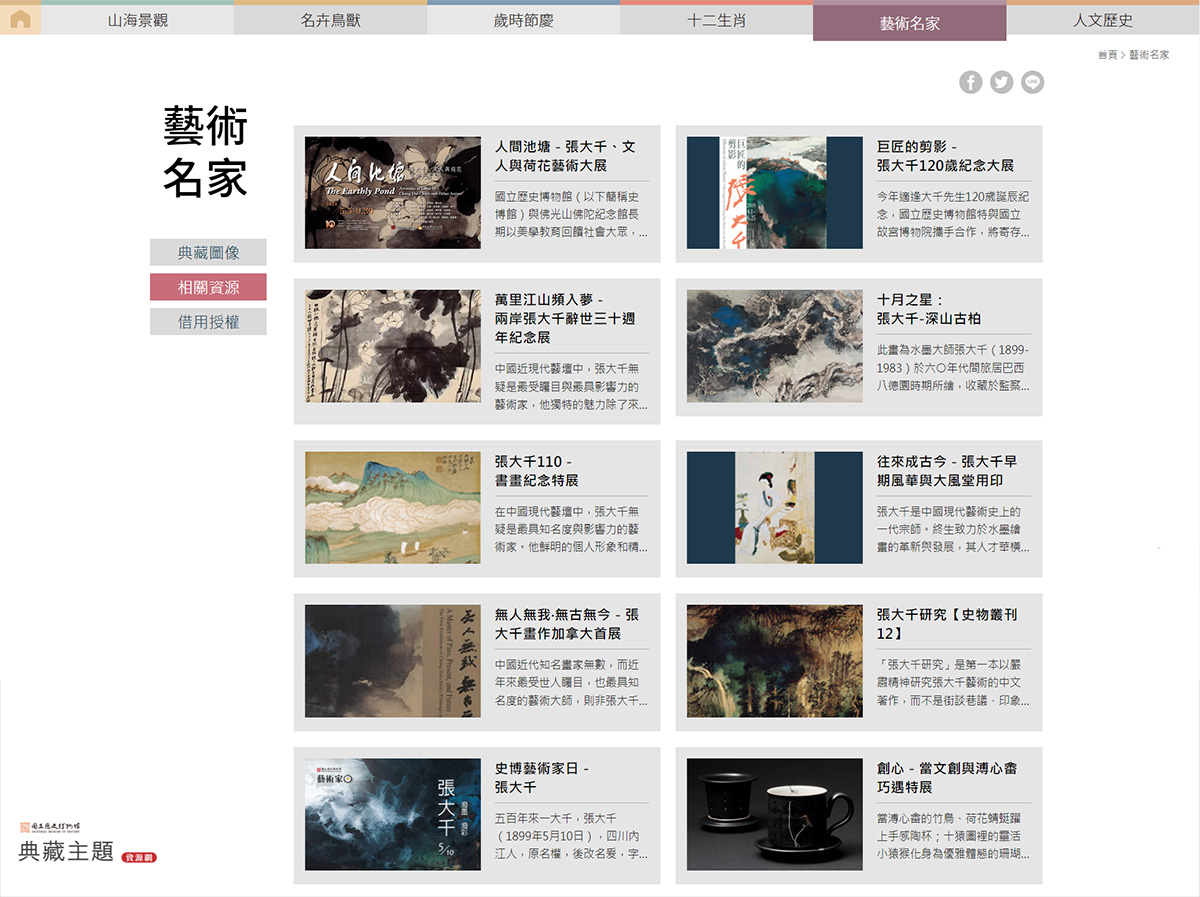Open the 萬里江山頻入夢 lotus painting thumbnail
Image resolution: width=1200 pixels, height=897 pixels.
click(393, 346)
